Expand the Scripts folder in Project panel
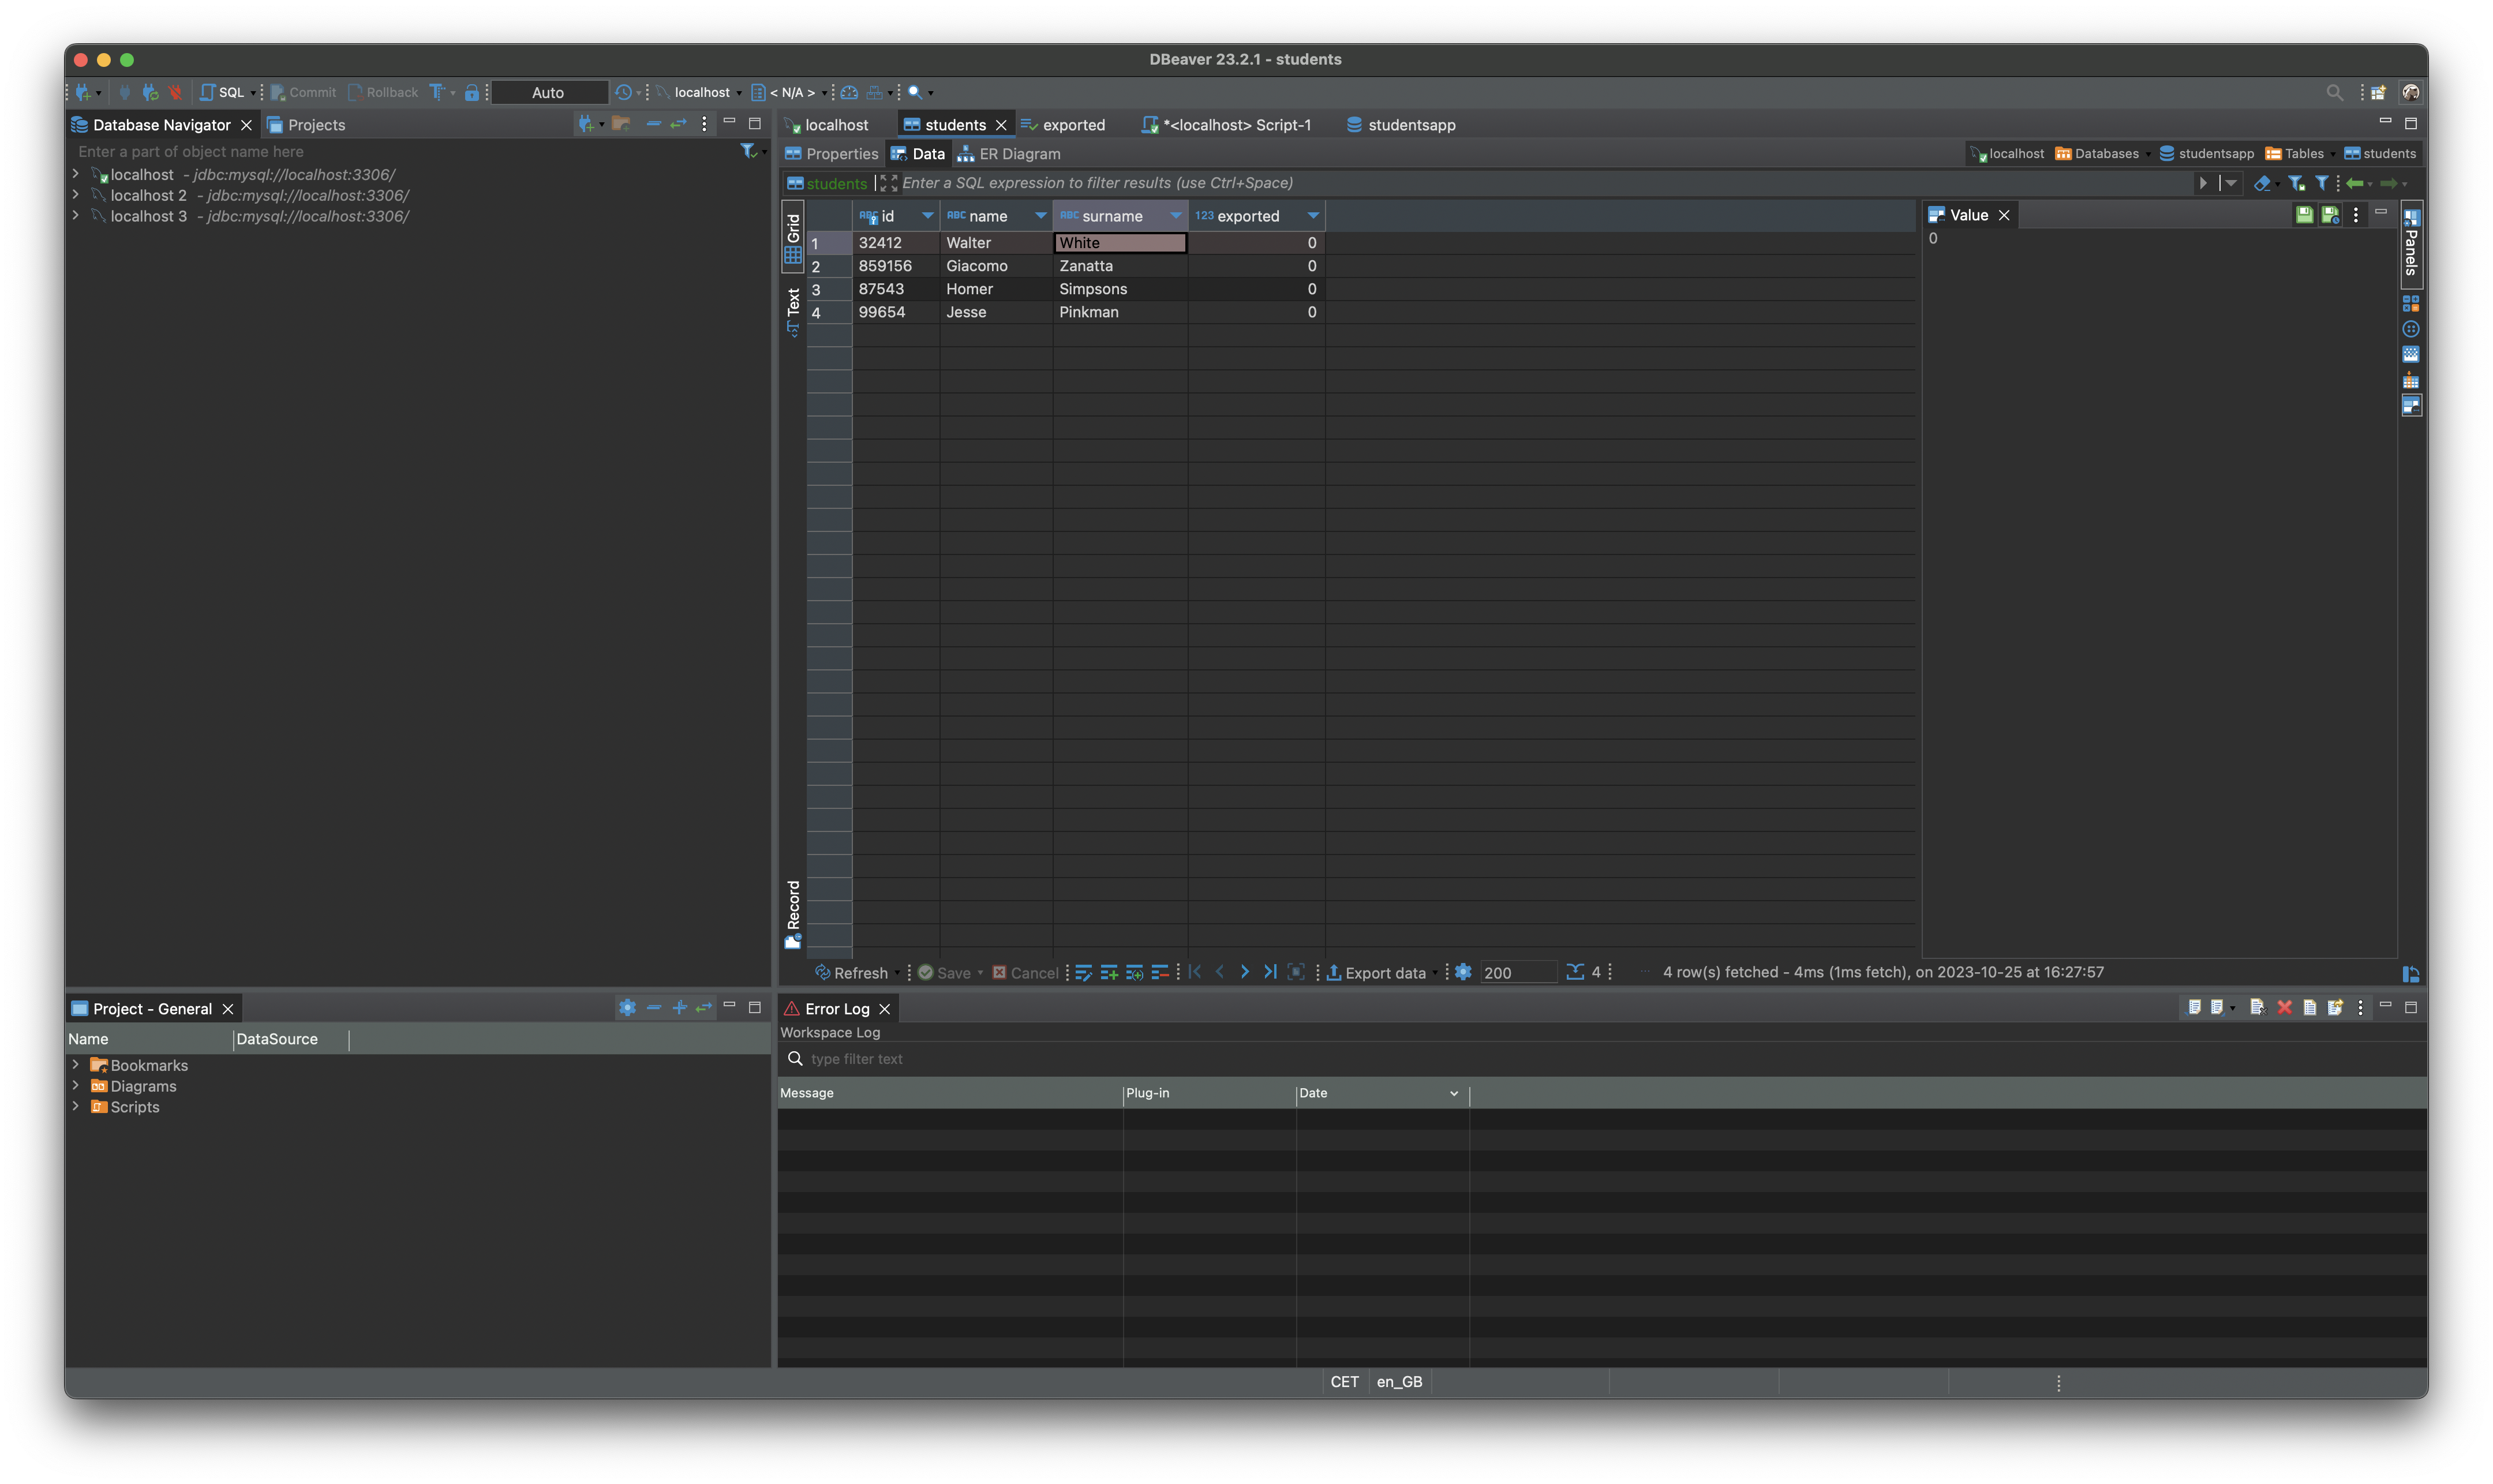The image size is (2493, 1484). 76,1106
